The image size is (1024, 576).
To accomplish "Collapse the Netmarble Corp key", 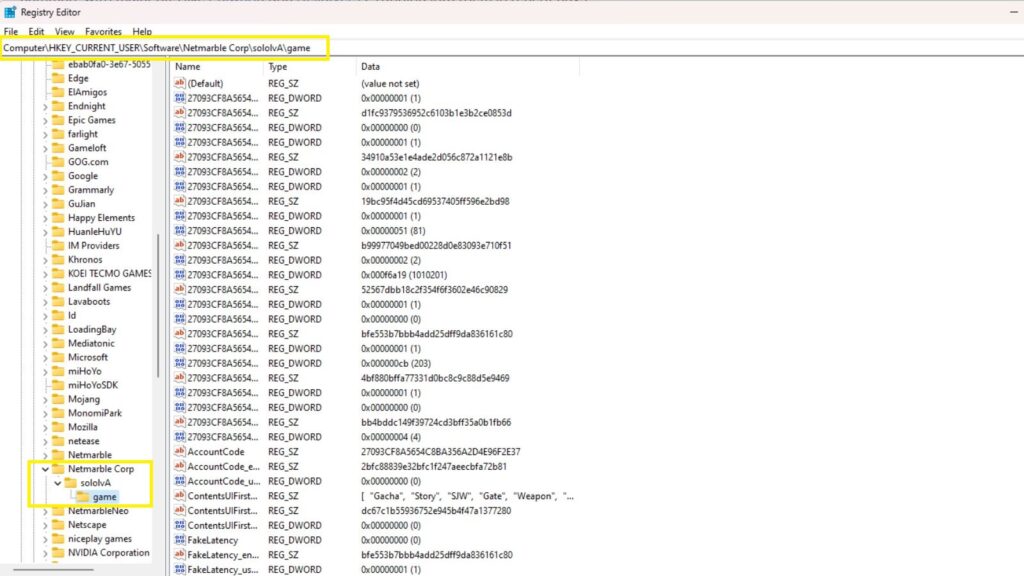I will (x=45, y=469).
